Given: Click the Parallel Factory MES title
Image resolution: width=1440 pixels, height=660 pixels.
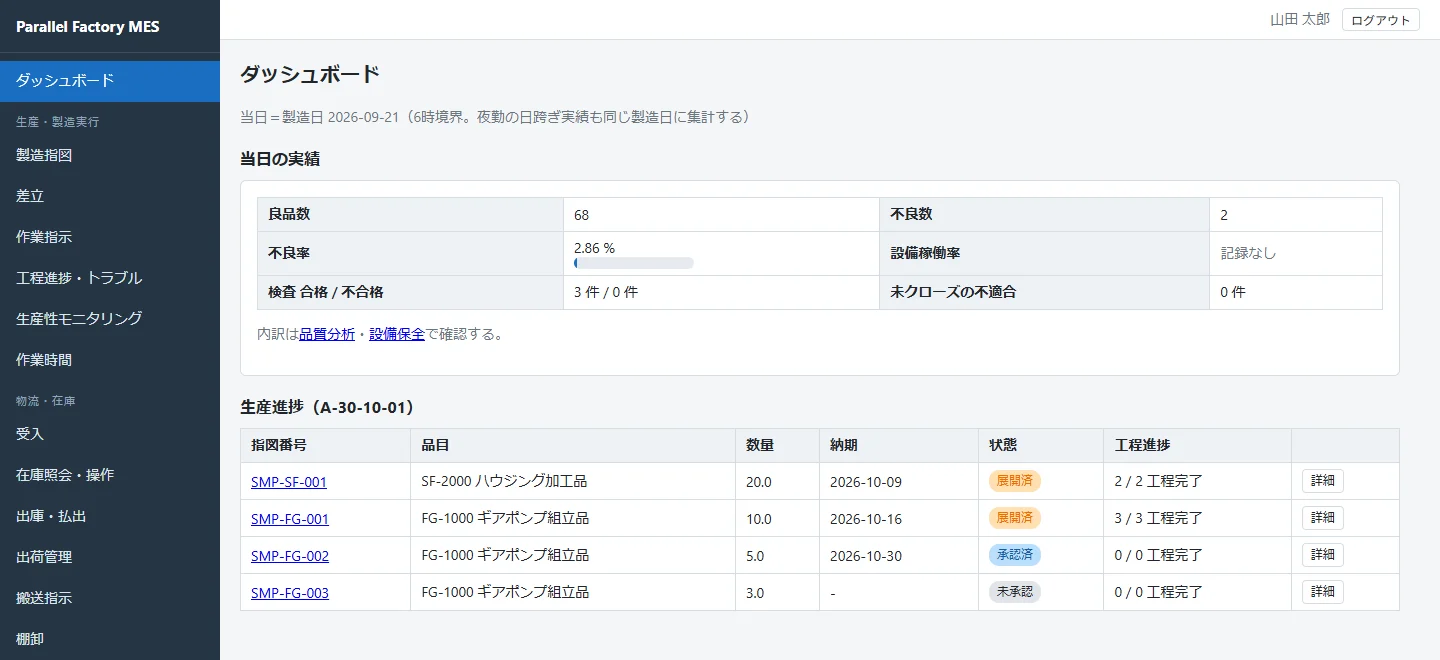Looking at the screenshot, I should click(x=88, y=27).
